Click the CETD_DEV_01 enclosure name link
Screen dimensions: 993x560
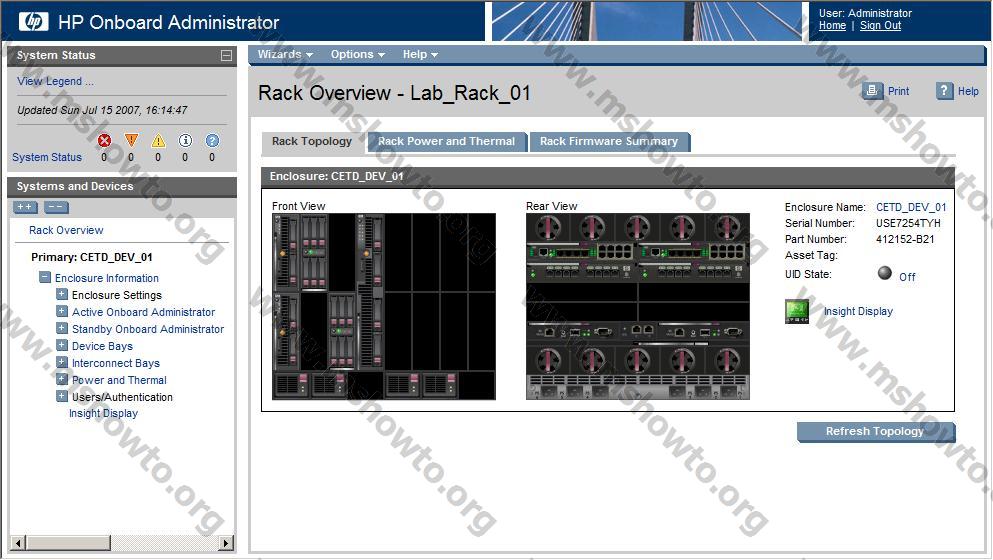click(x=911, y=207)
